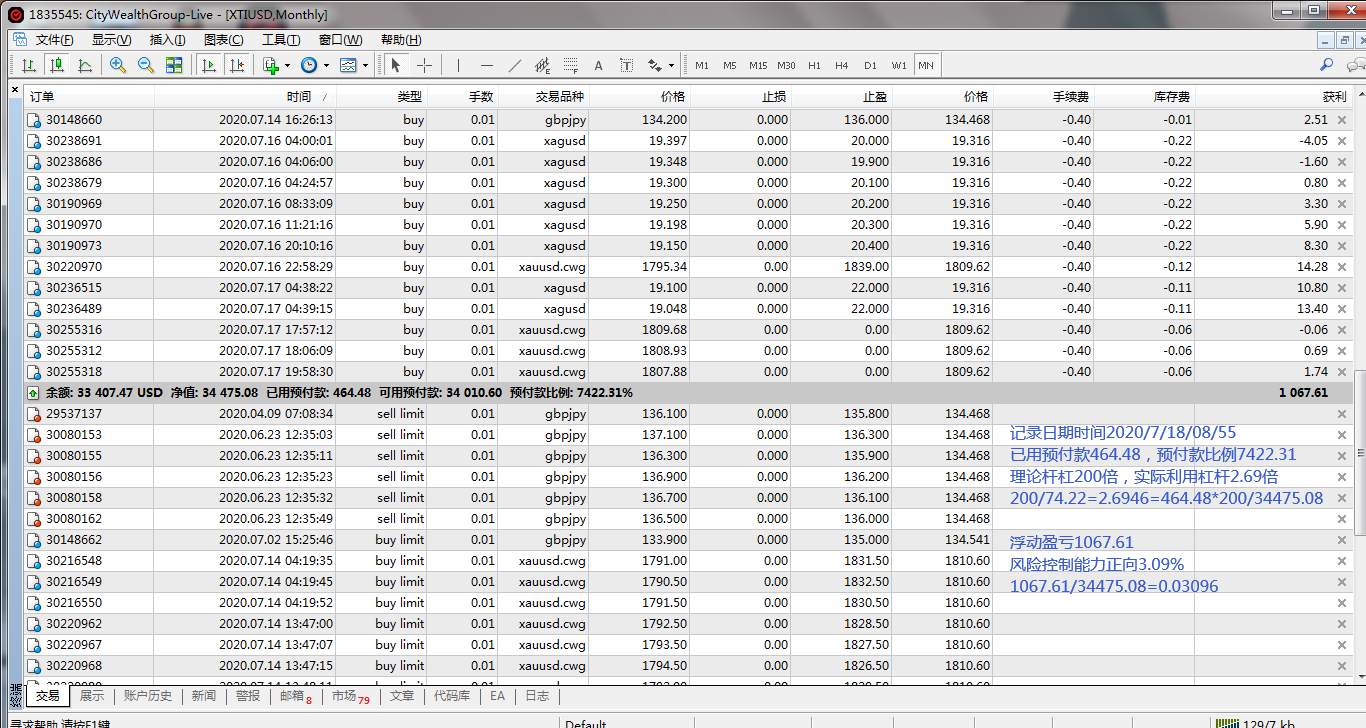The width and height of the screenshot is (1366, 728).
Task: Add an indicator with the green plus icon
Action: [x=270, y=65]
